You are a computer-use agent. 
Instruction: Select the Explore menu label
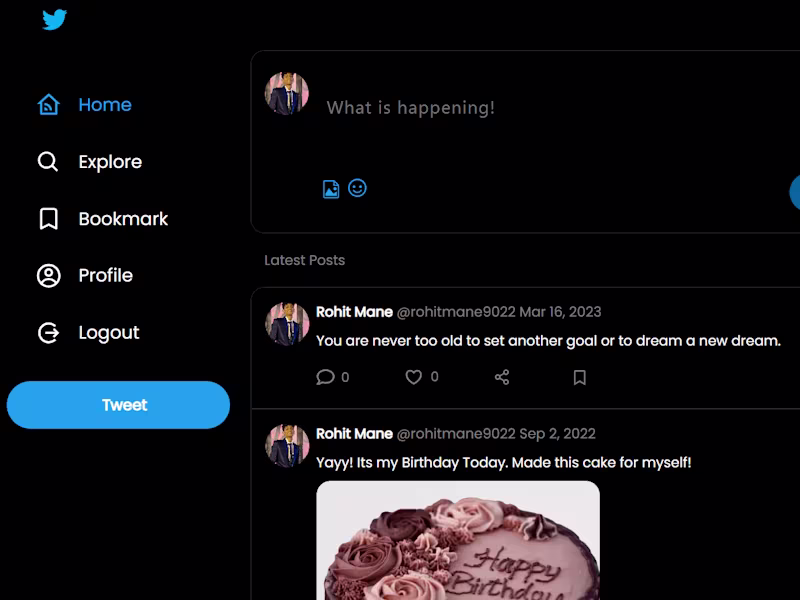(x=110, y=162)
